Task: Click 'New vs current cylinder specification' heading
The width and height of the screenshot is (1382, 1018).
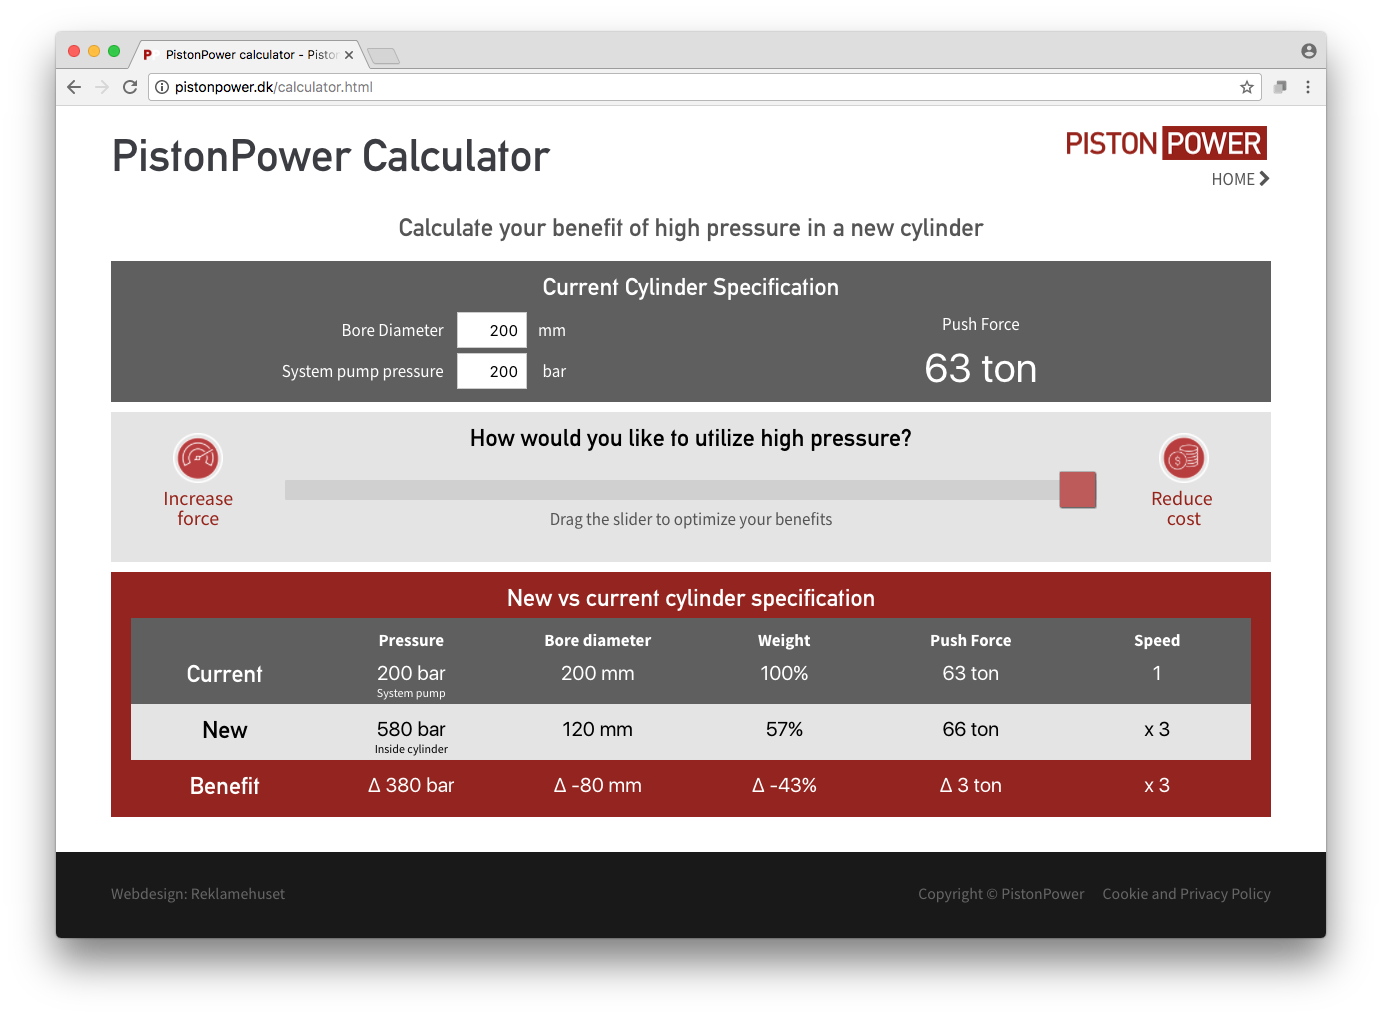Action: point(690,598)
